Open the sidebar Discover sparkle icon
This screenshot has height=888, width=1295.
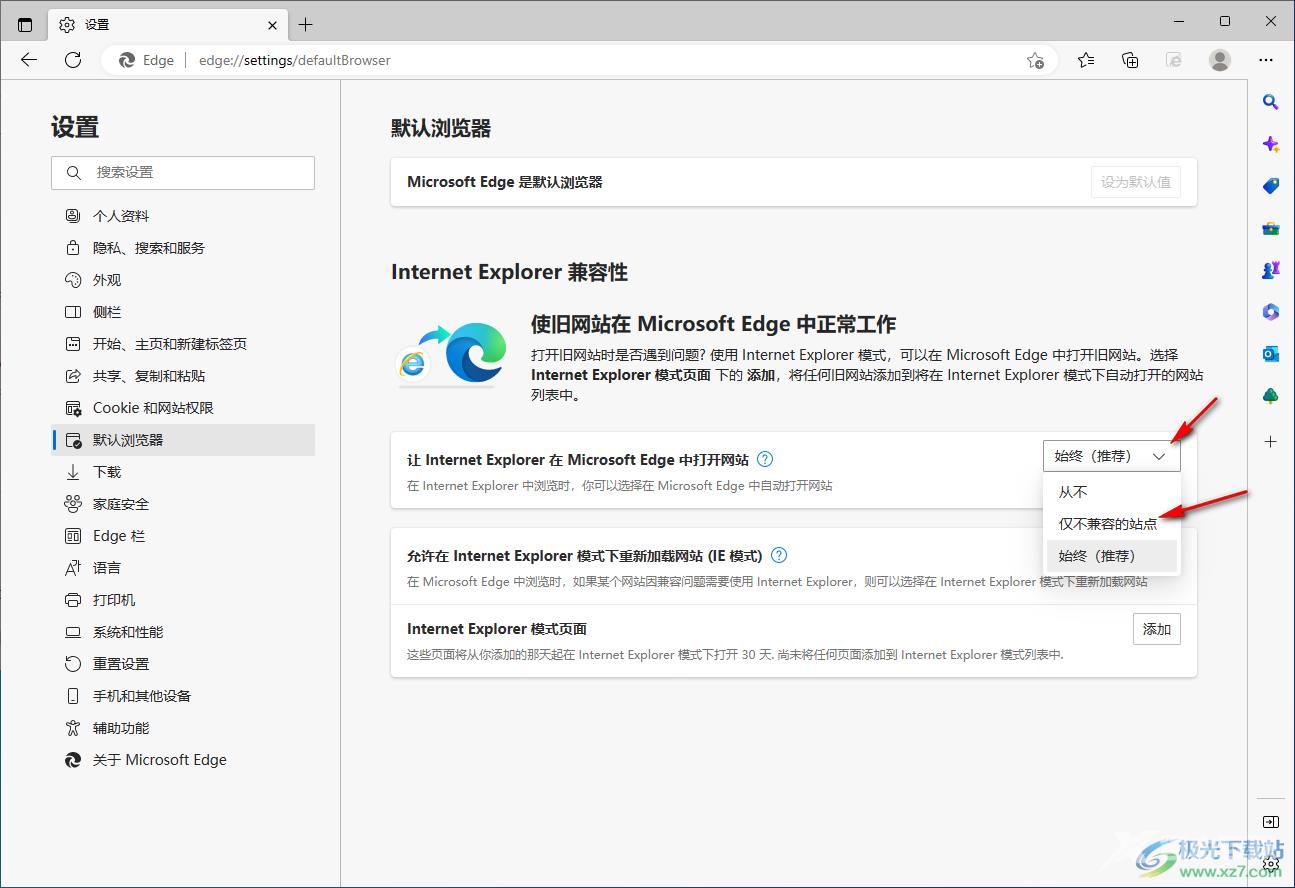coord(1271,144)
